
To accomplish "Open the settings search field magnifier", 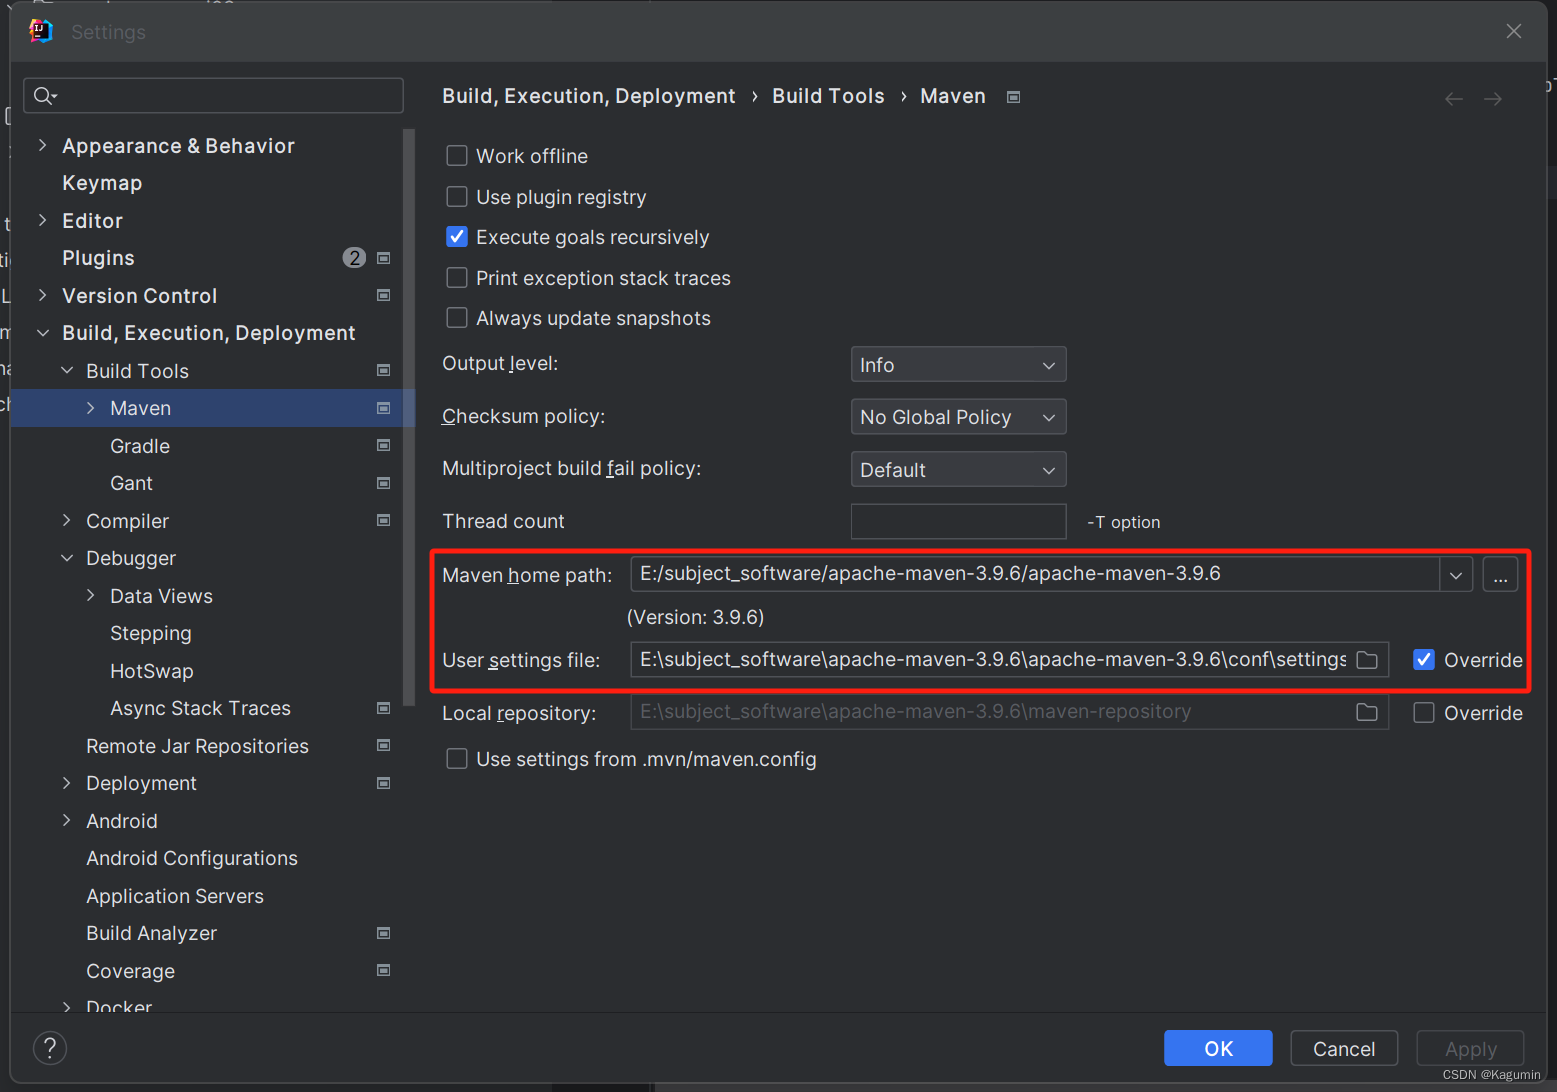I will click(x=44, y=95).
